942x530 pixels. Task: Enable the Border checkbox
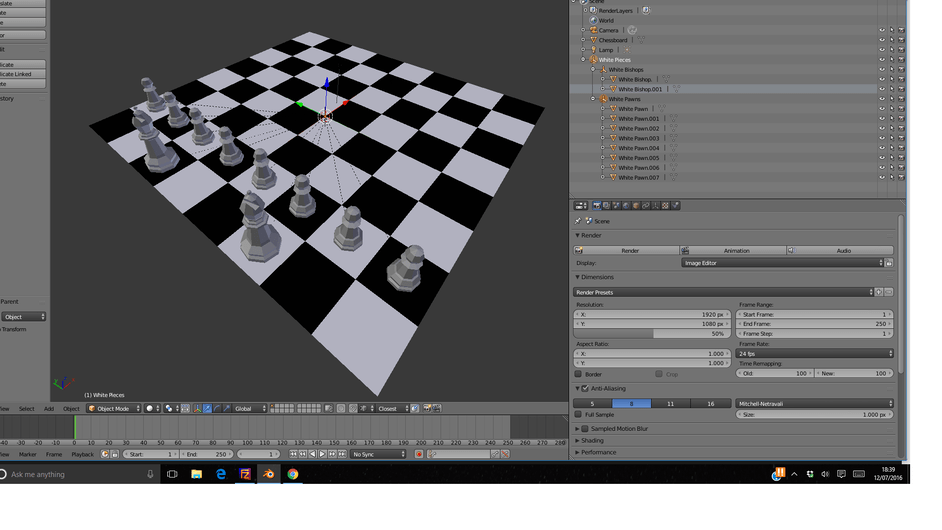pyautogui.click(x=579, y=374)
